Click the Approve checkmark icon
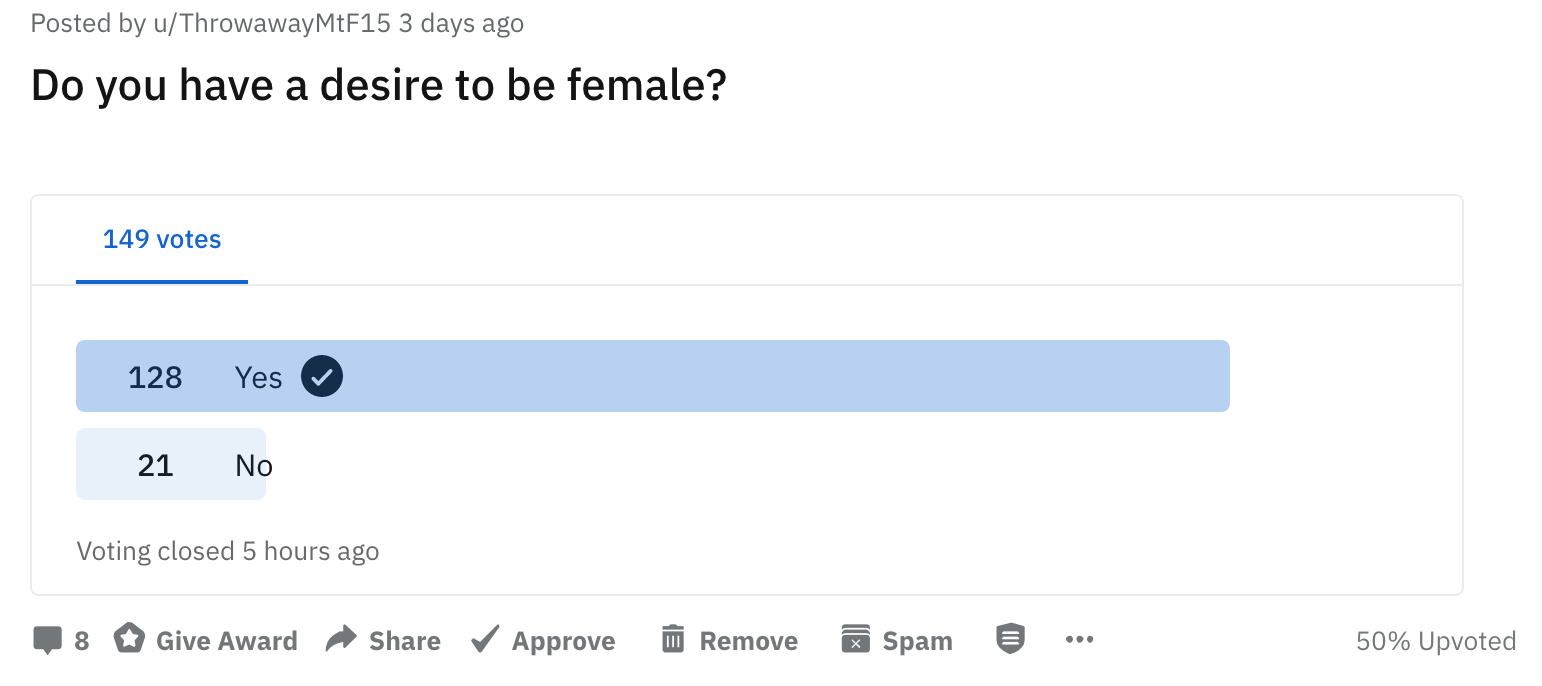The height and width of the screenshot is (686, 1542). coord(485,639)
